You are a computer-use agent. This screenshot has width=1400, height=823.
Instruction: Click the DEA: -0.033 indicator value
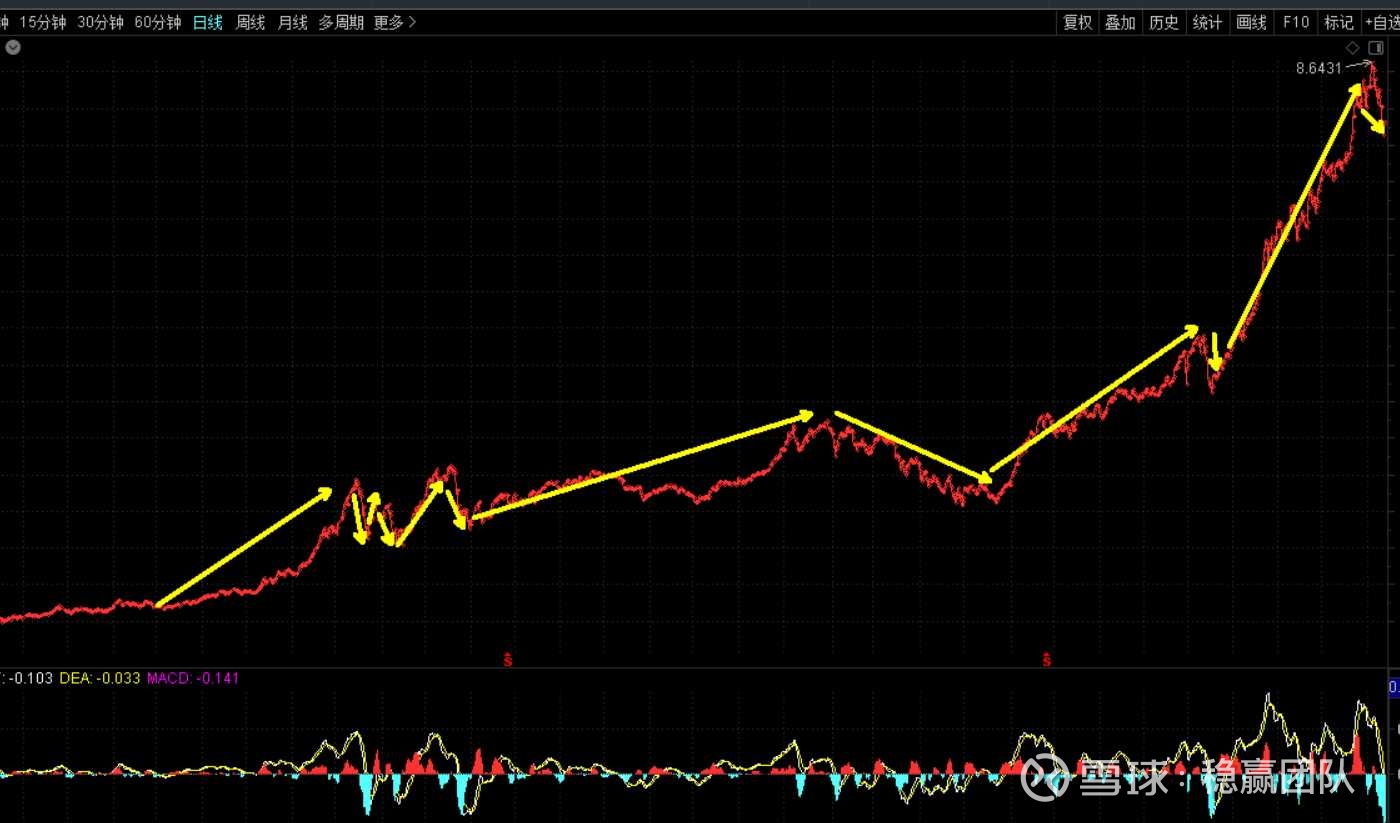[x=100, y=678]
